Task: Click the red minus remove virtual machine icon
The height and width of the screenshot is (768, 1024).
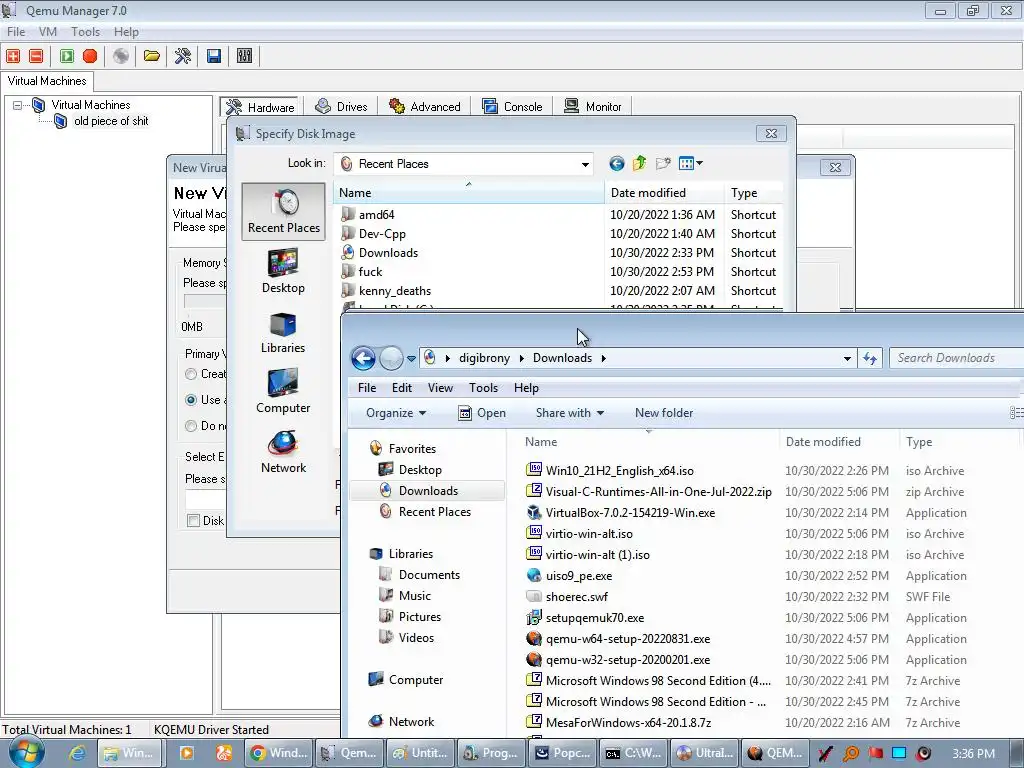Action: [37, 56]
